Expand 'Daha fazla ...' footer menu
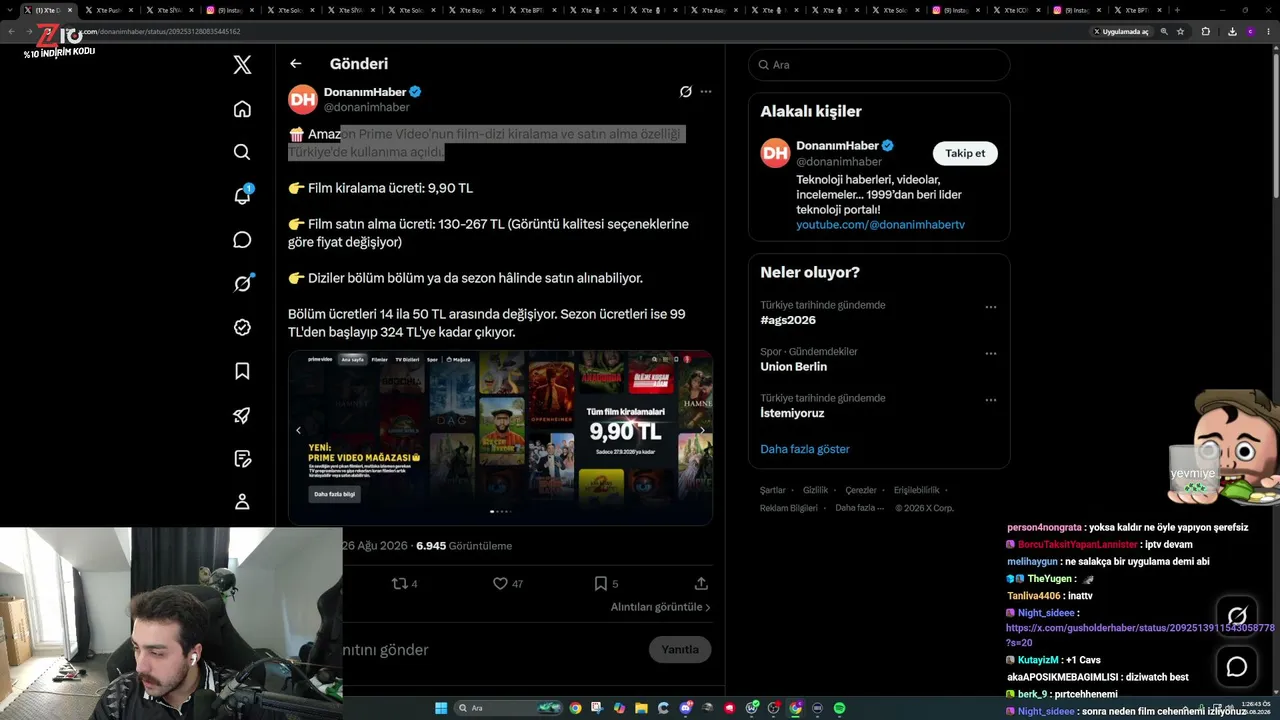 point(860,508)
